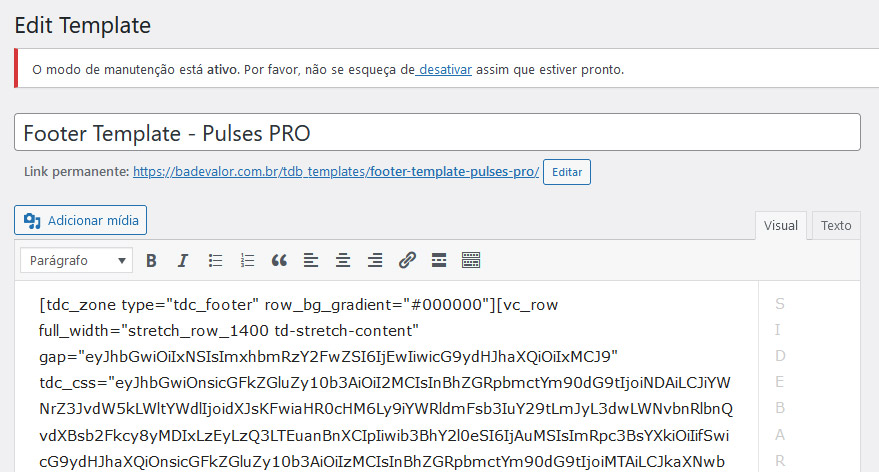879x472 pixels.
Task: Toggle the toolbar kitchen sink
Action: tap(471, 261)
